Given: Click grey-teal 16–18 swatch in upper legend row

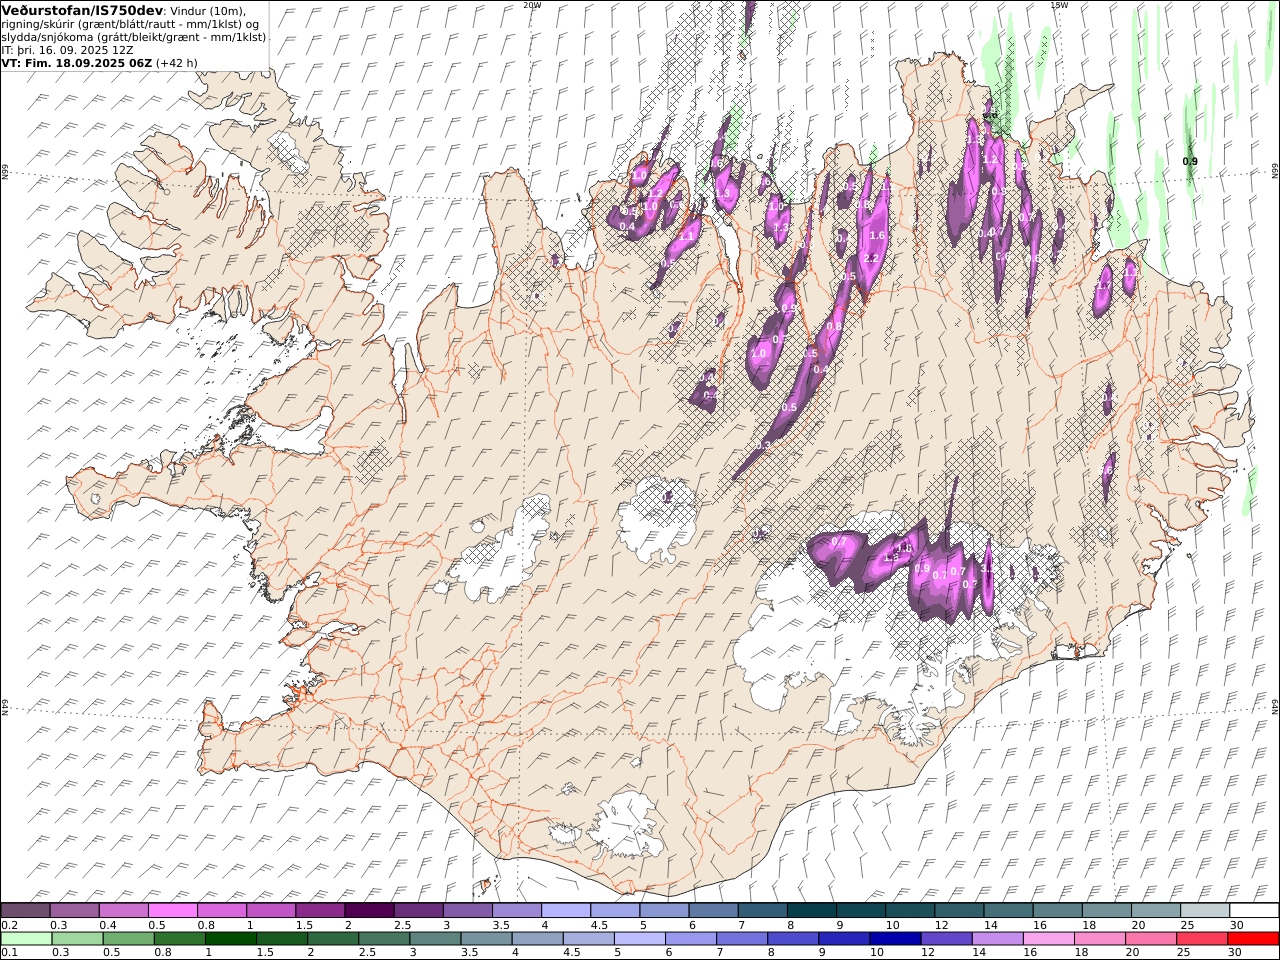Looking at the screenshot, I should point(1058,911).
